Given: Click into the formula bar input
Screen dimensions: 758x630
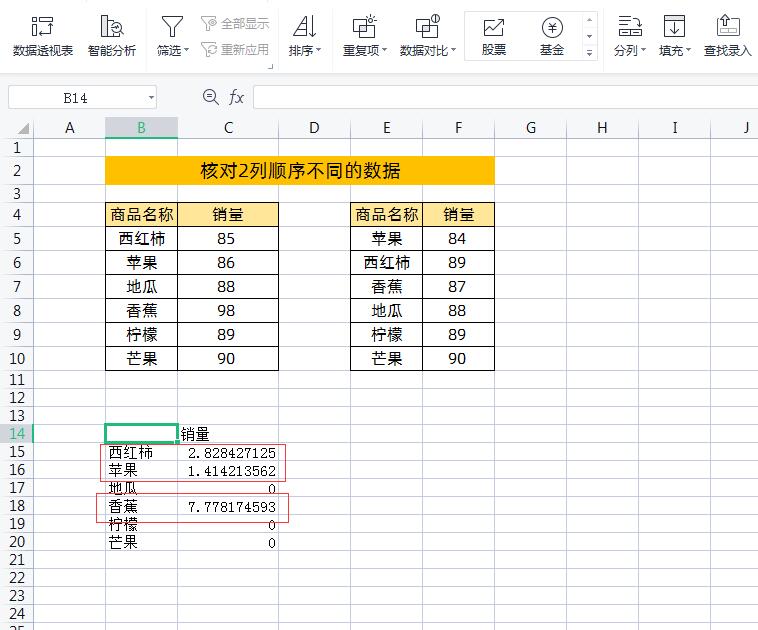Looking at the screenshot, I should [505, 97].
